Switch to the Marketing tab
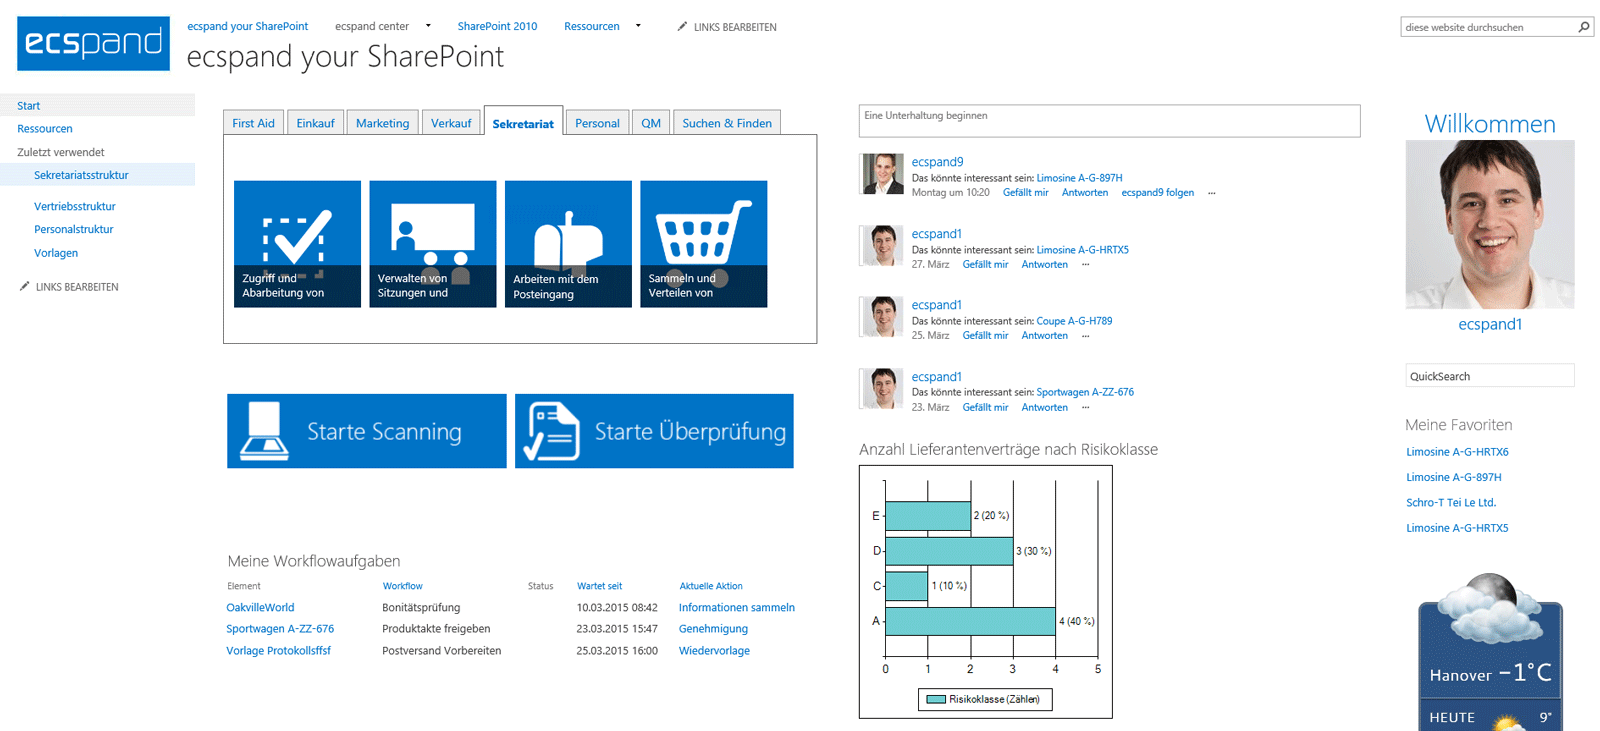1600x731 pixels. tap(382, 123)
